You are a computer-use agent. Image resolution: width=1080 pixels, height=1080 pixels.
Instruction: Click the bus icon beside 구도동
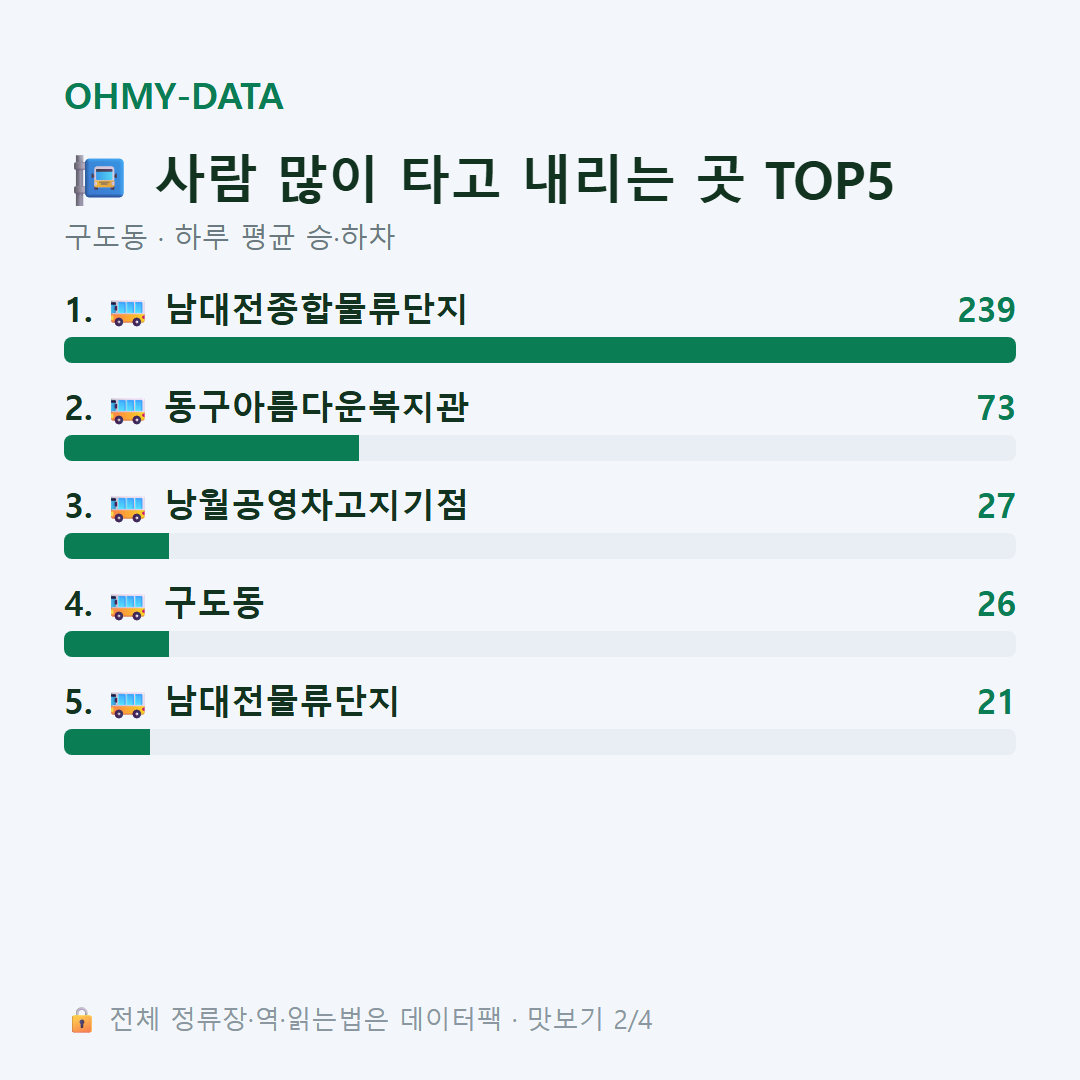[x=128, y=605]
